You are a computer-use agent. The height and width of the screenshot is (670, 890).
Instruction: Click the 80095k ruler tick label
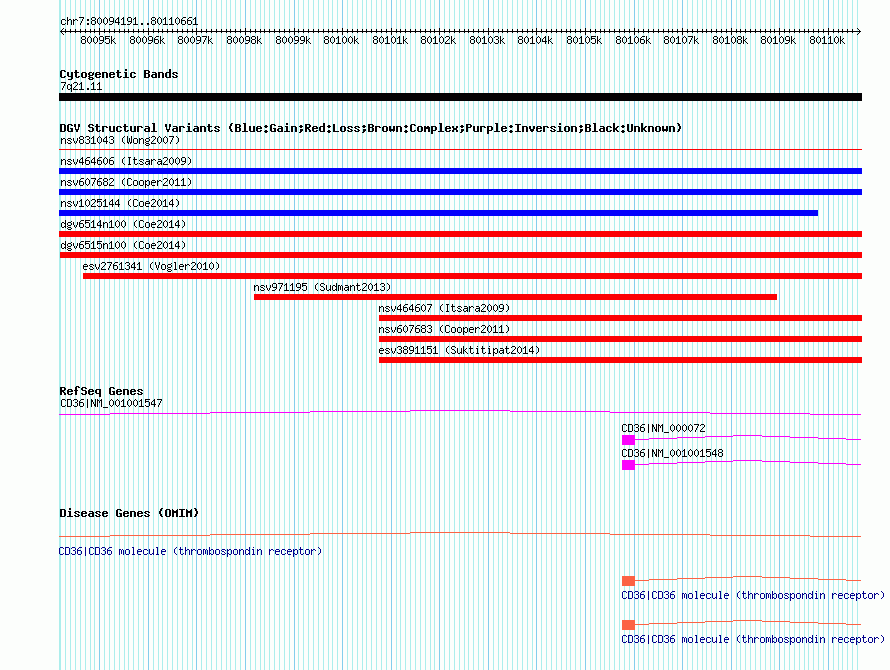[x=98, y=40]
